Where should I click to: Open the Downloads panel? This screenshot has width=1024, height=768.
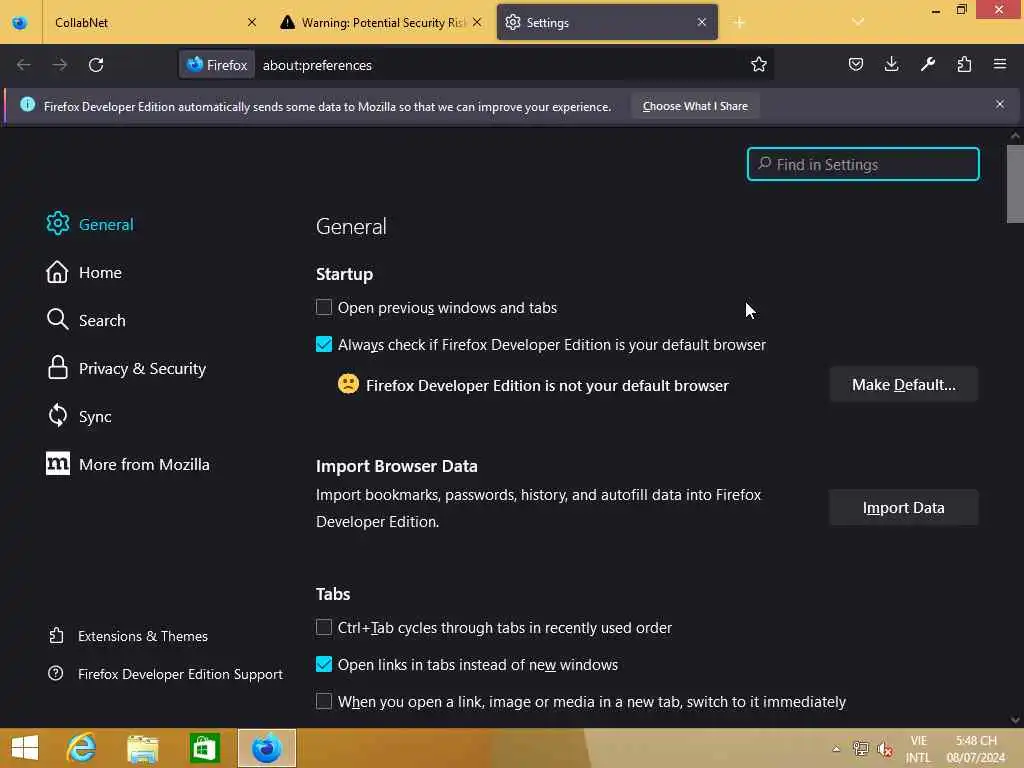click(x=891, y=64)
